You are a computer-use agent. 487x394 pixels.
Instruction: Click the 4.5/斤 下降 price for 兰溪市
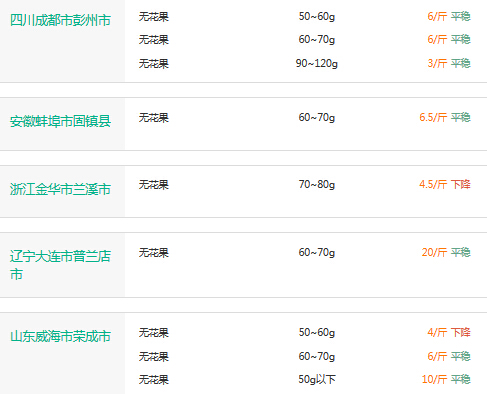coord(445,184)
